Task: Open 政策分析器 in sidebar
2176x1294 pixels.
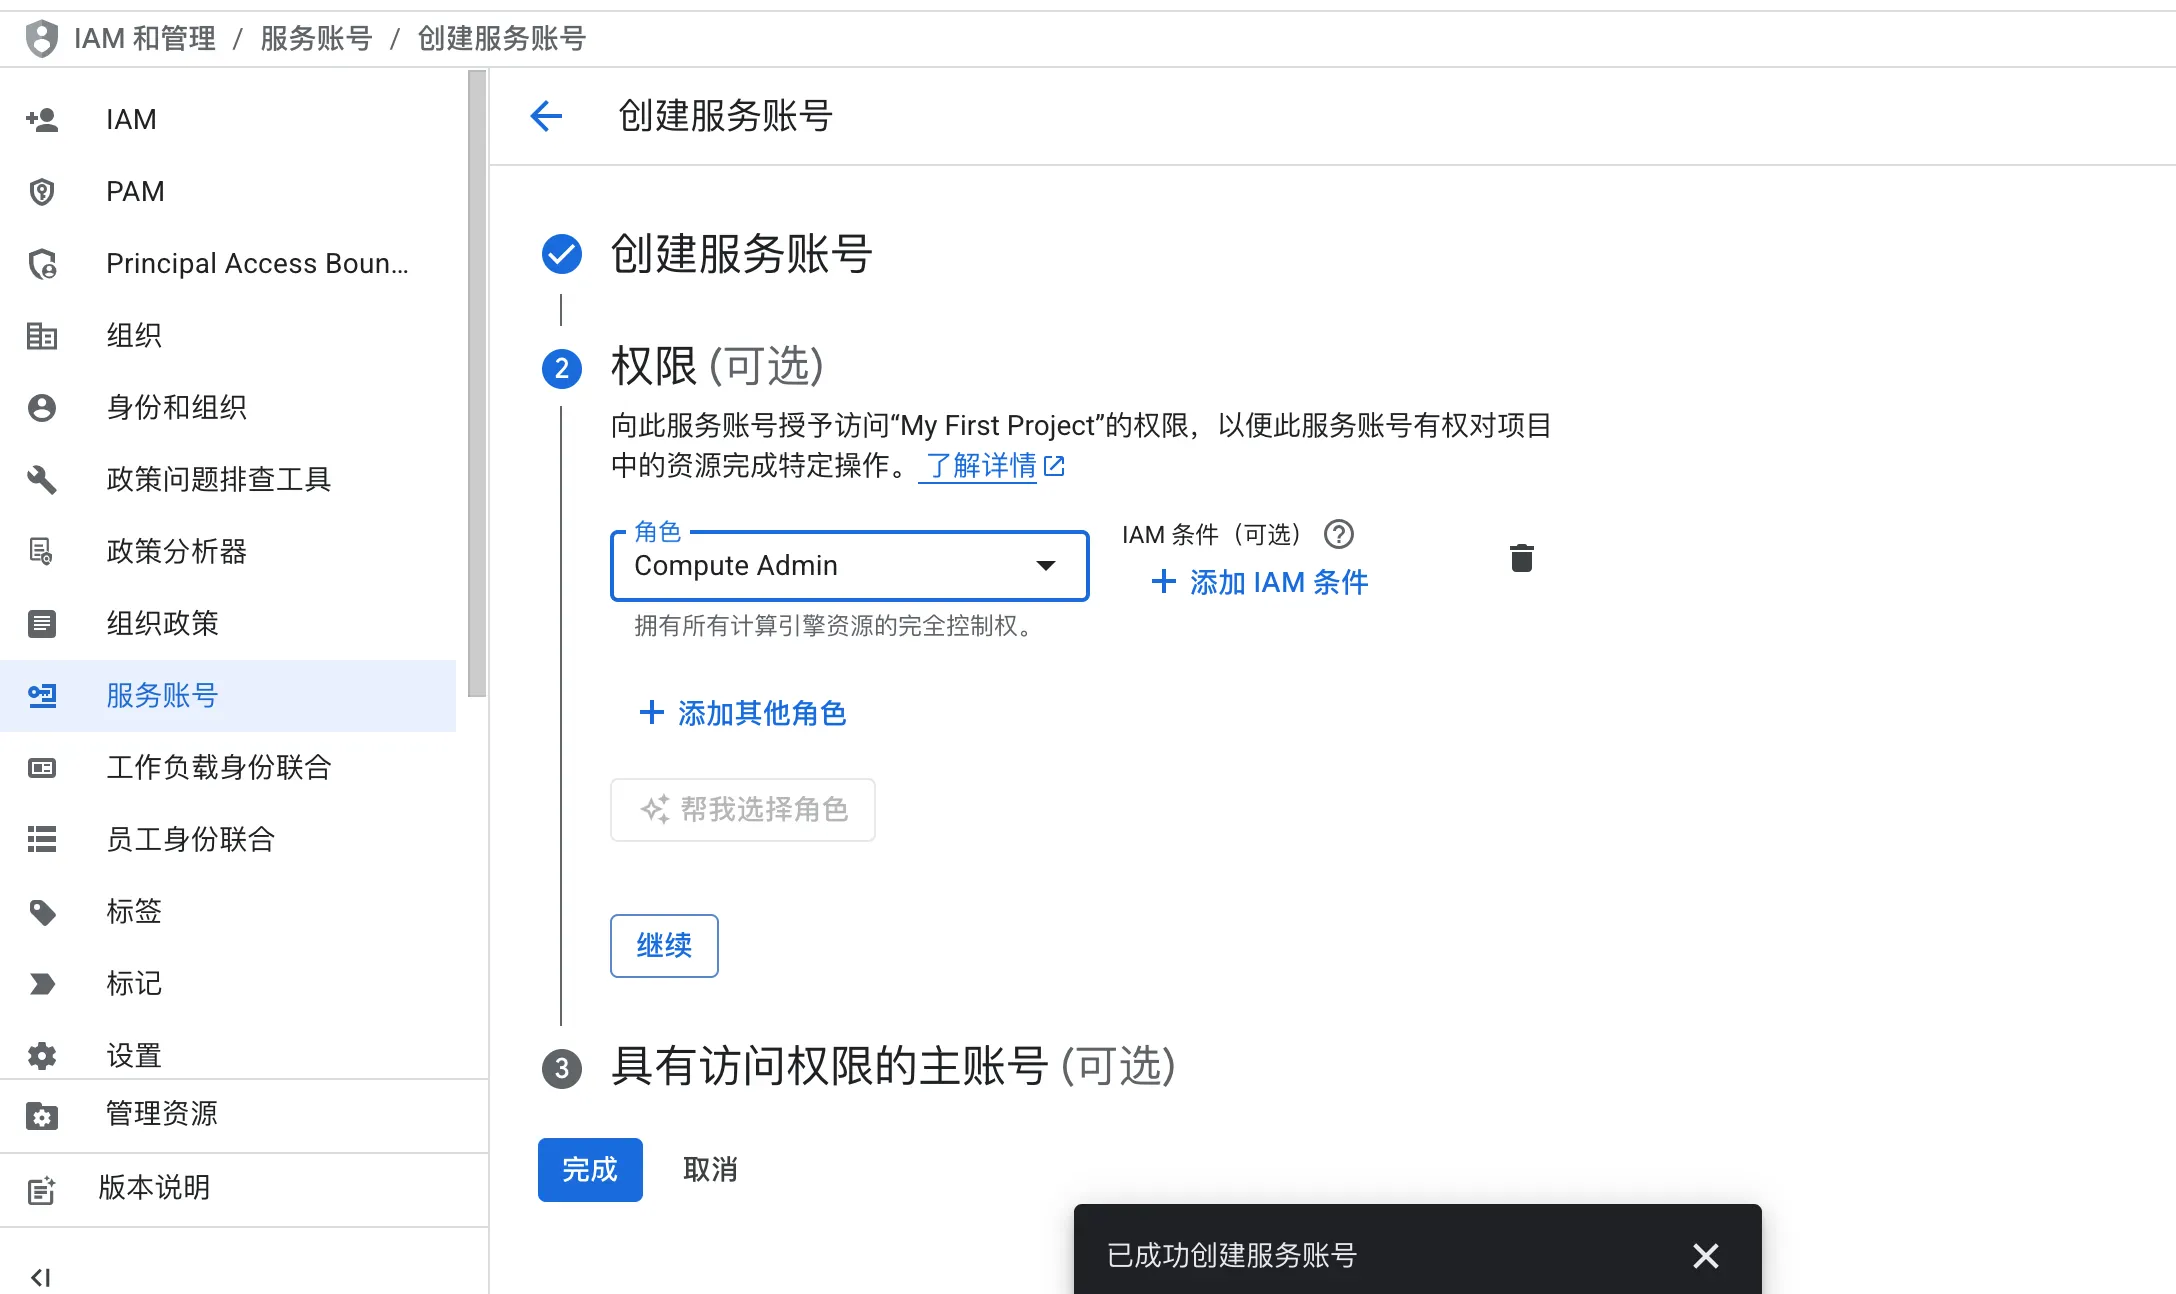Action: (176, 551)
